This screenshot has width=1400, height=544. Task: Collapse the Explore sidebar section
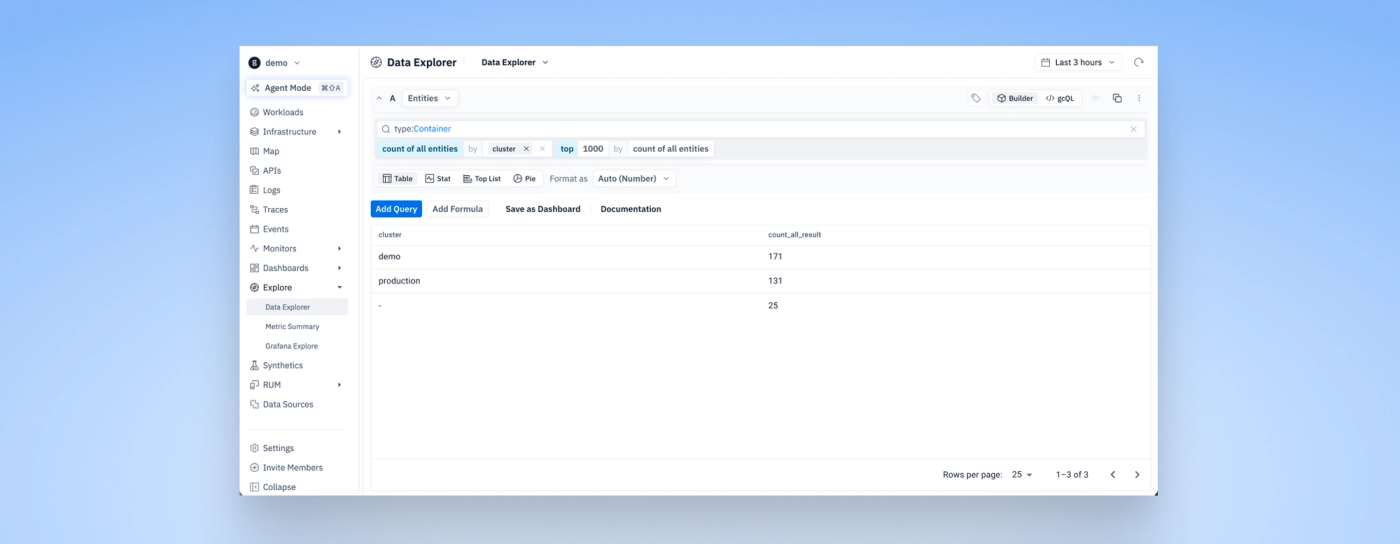point(296,287)
